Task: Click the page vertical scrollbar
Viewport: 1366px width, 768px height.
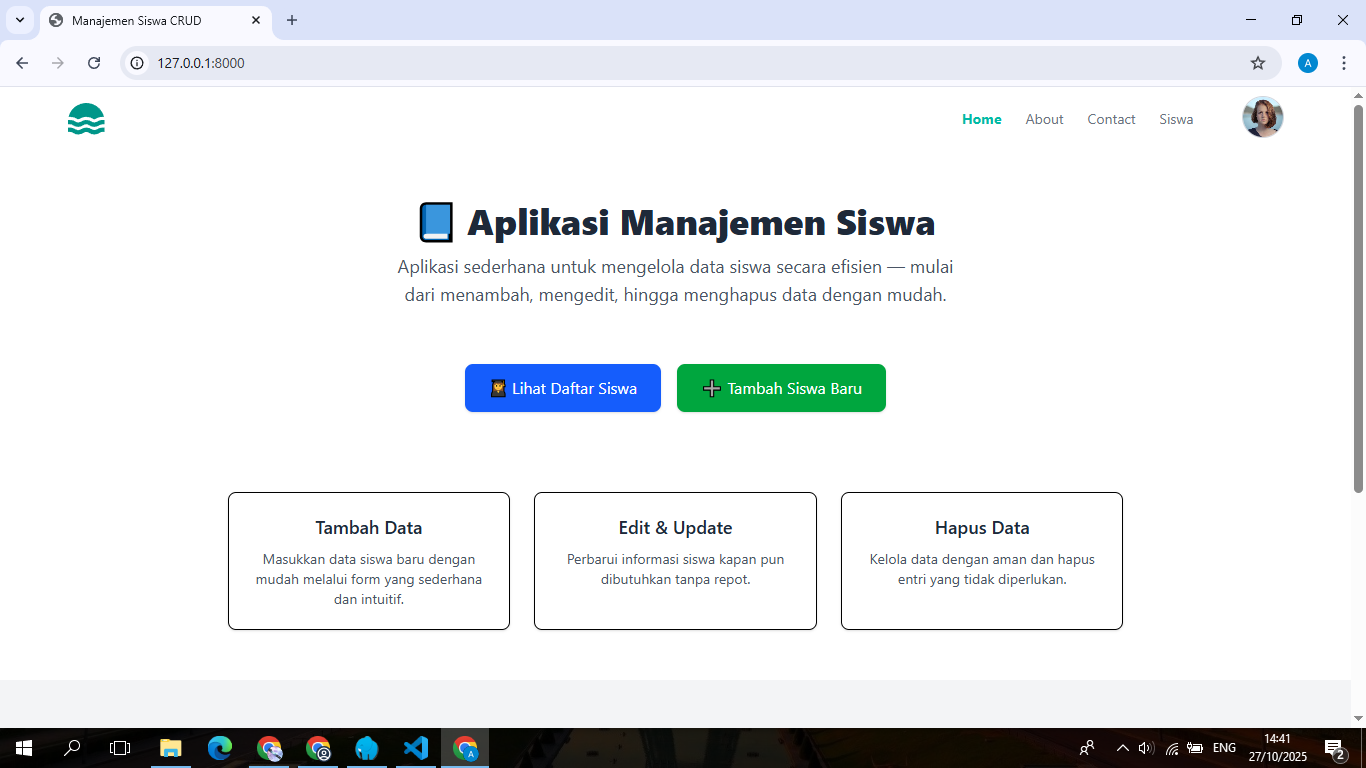Action: (1358, 300)
